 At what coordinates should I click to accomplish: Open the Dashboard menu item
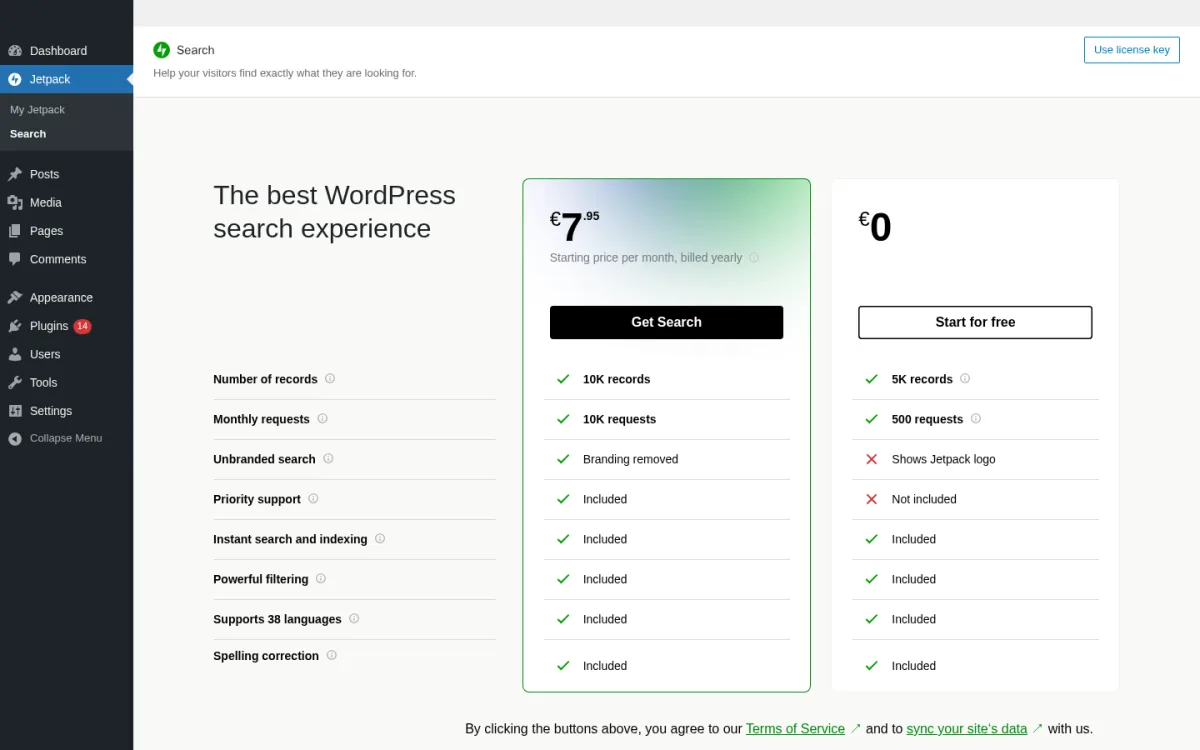66,51
